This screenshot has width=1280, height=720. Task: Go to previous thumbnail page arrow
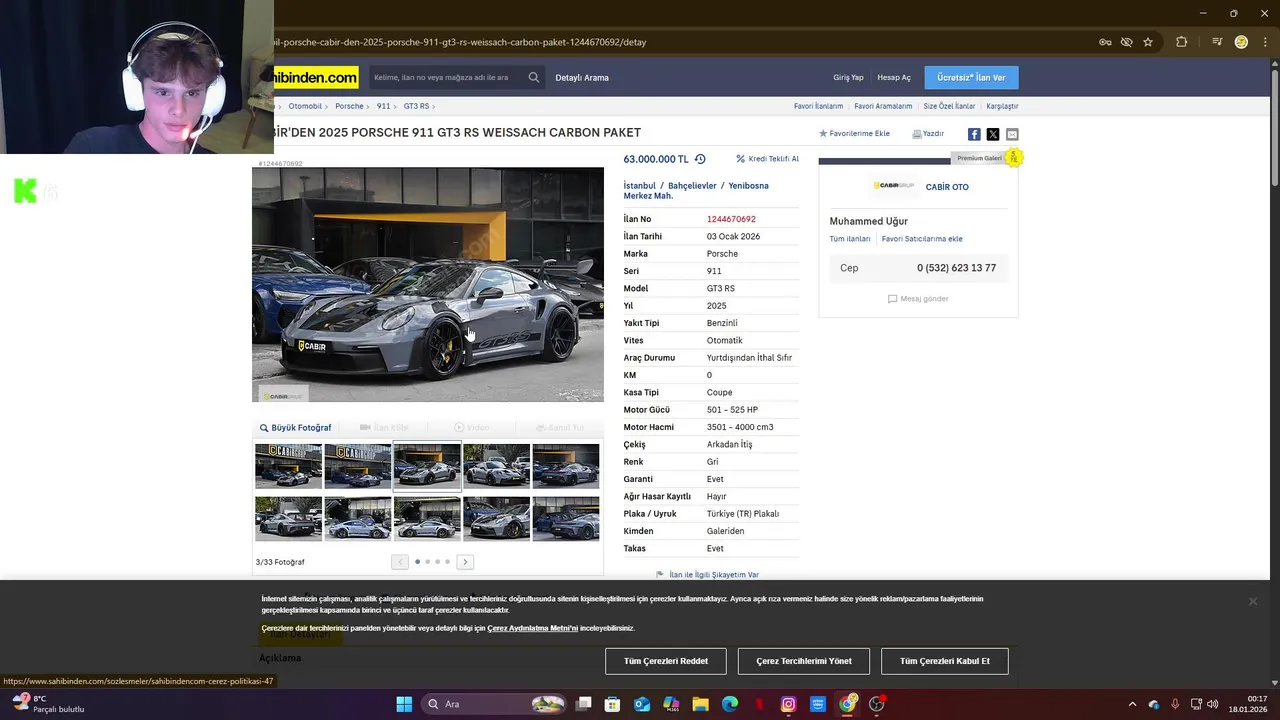click(x=400, y=562)
